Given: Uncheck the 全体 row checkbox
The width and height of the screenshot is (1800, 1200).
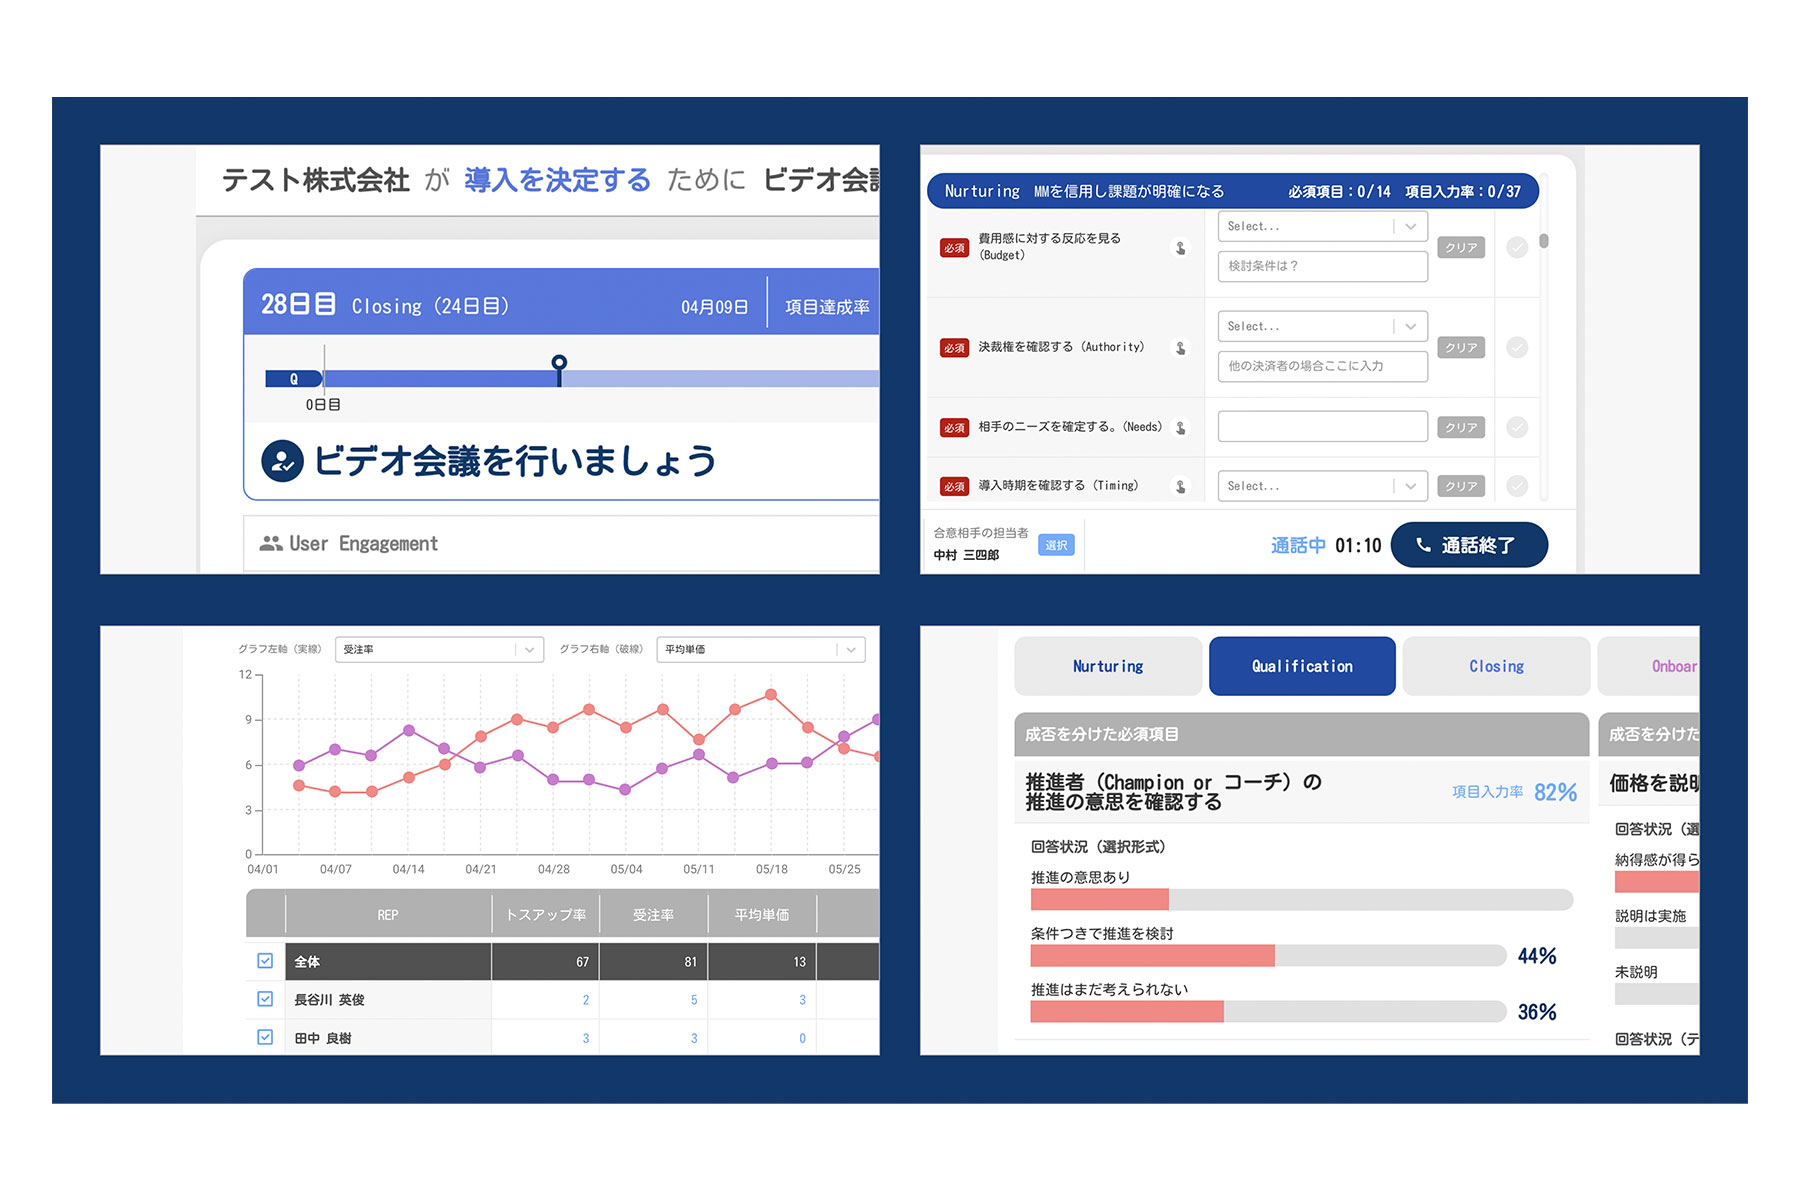Looking at the screenshot, I should pyautogui.click(x=265, y=961).
